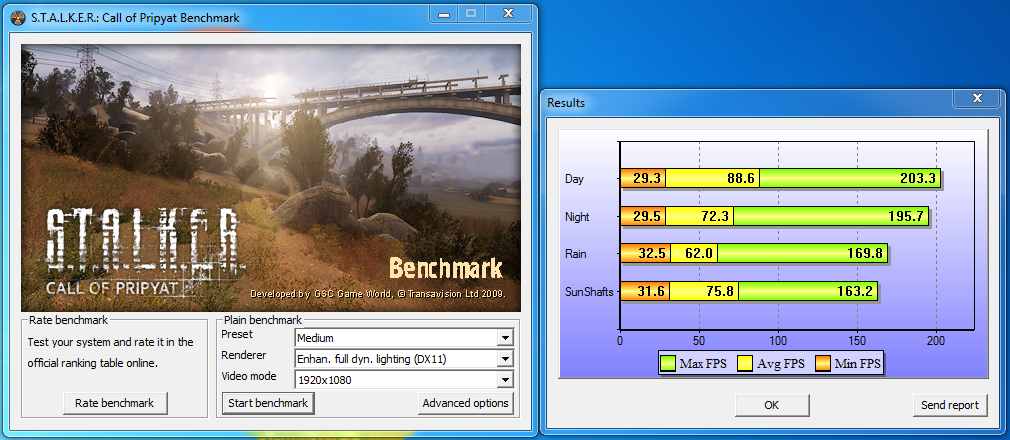Expand the Renderer dropdown list
The width and height of the screenshot is (1010, 440).
click(504, 358)
